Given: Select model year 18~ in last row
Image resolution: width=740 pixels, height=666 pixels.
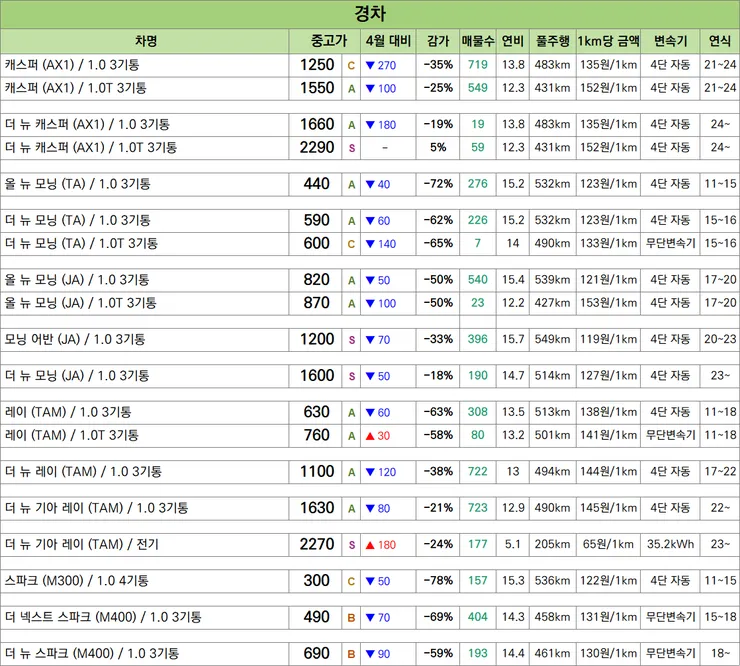Looking at the screenshot, I should pyautogui.click(x=720, y=653).
